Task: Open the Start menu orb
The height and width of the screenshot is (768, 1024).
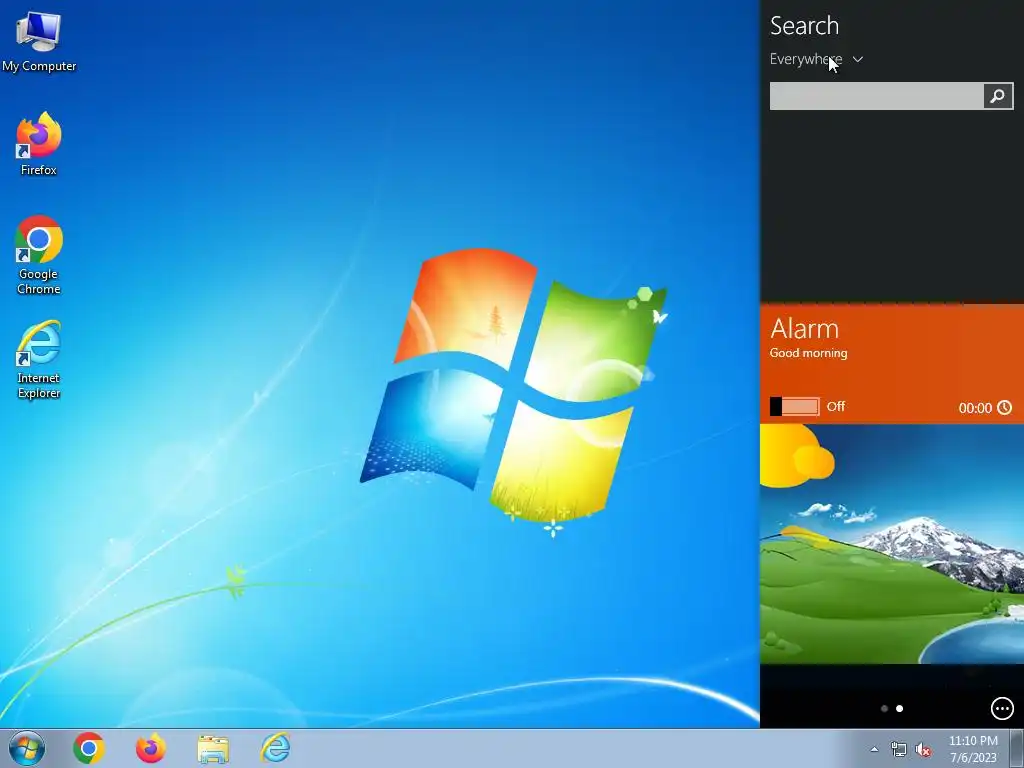Action: click(27, 748)
